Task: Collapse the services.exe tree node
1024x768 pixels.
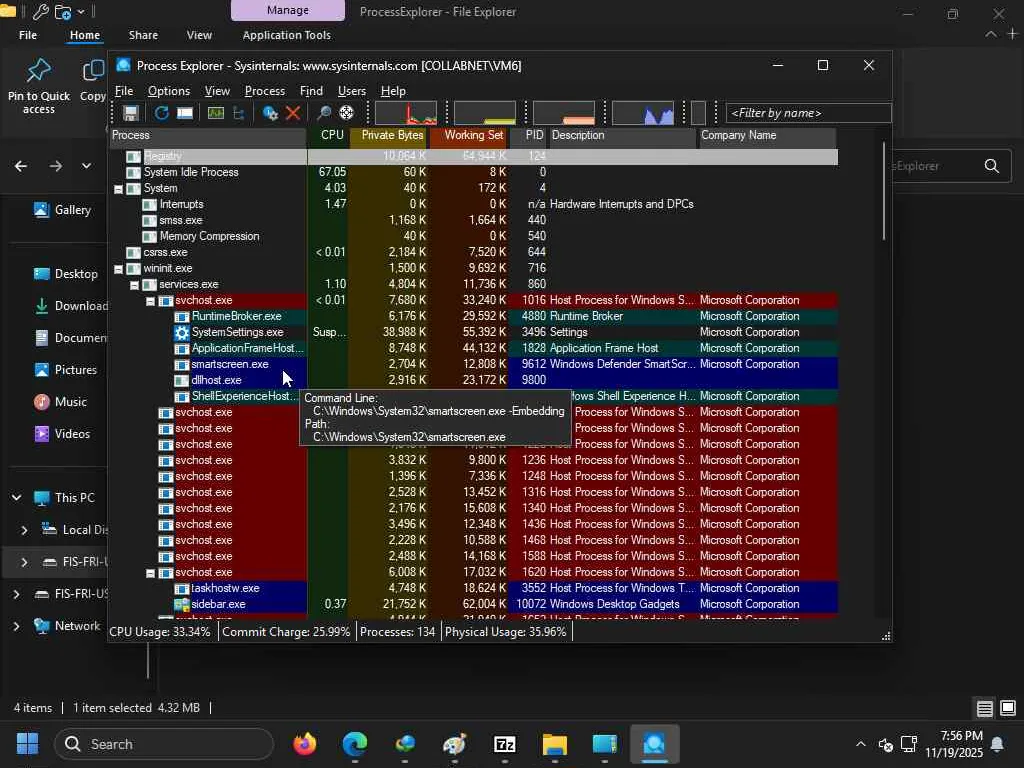Action: [134, 285]
